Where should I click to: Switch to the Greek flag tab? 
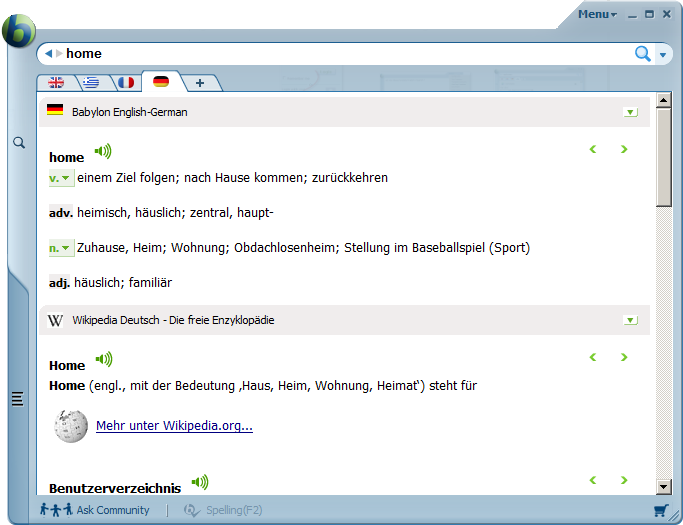click(x=91, y=82)
